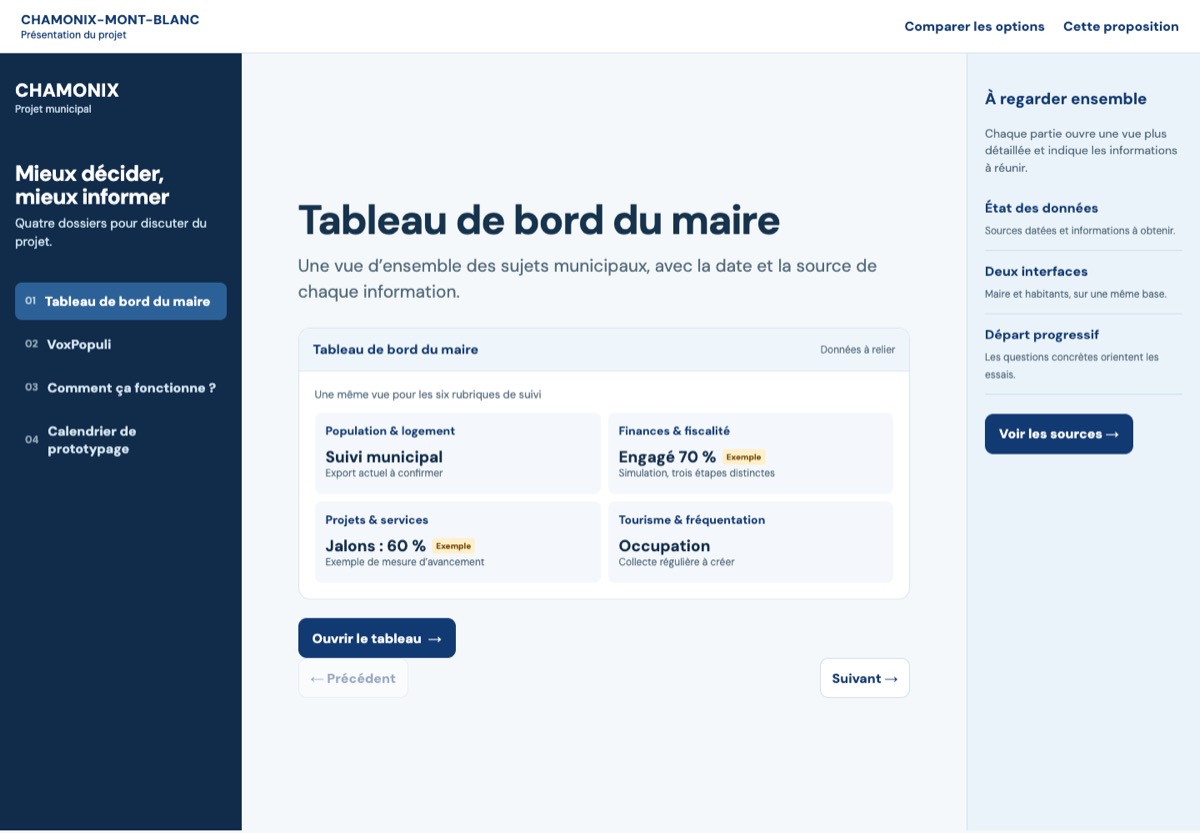Screen dimensions: 1200x833
Task: Click Simulation, trois étapes distinctes text
Action: coord(696,473)
